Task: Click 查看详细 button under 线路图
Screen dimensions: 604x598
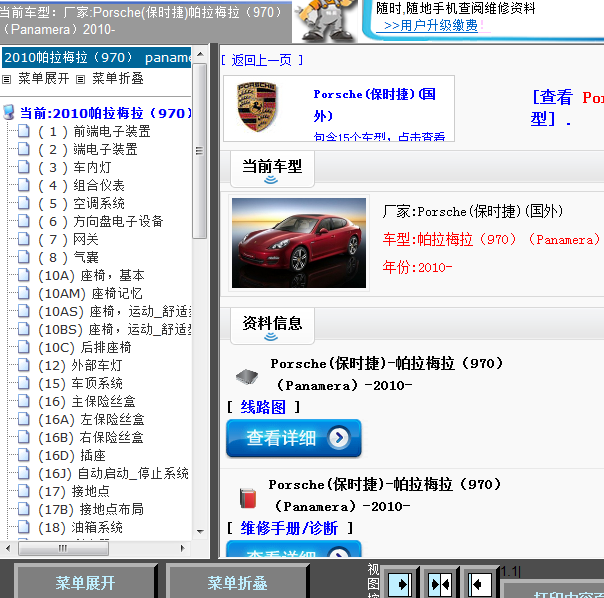Action: point(294,438)
